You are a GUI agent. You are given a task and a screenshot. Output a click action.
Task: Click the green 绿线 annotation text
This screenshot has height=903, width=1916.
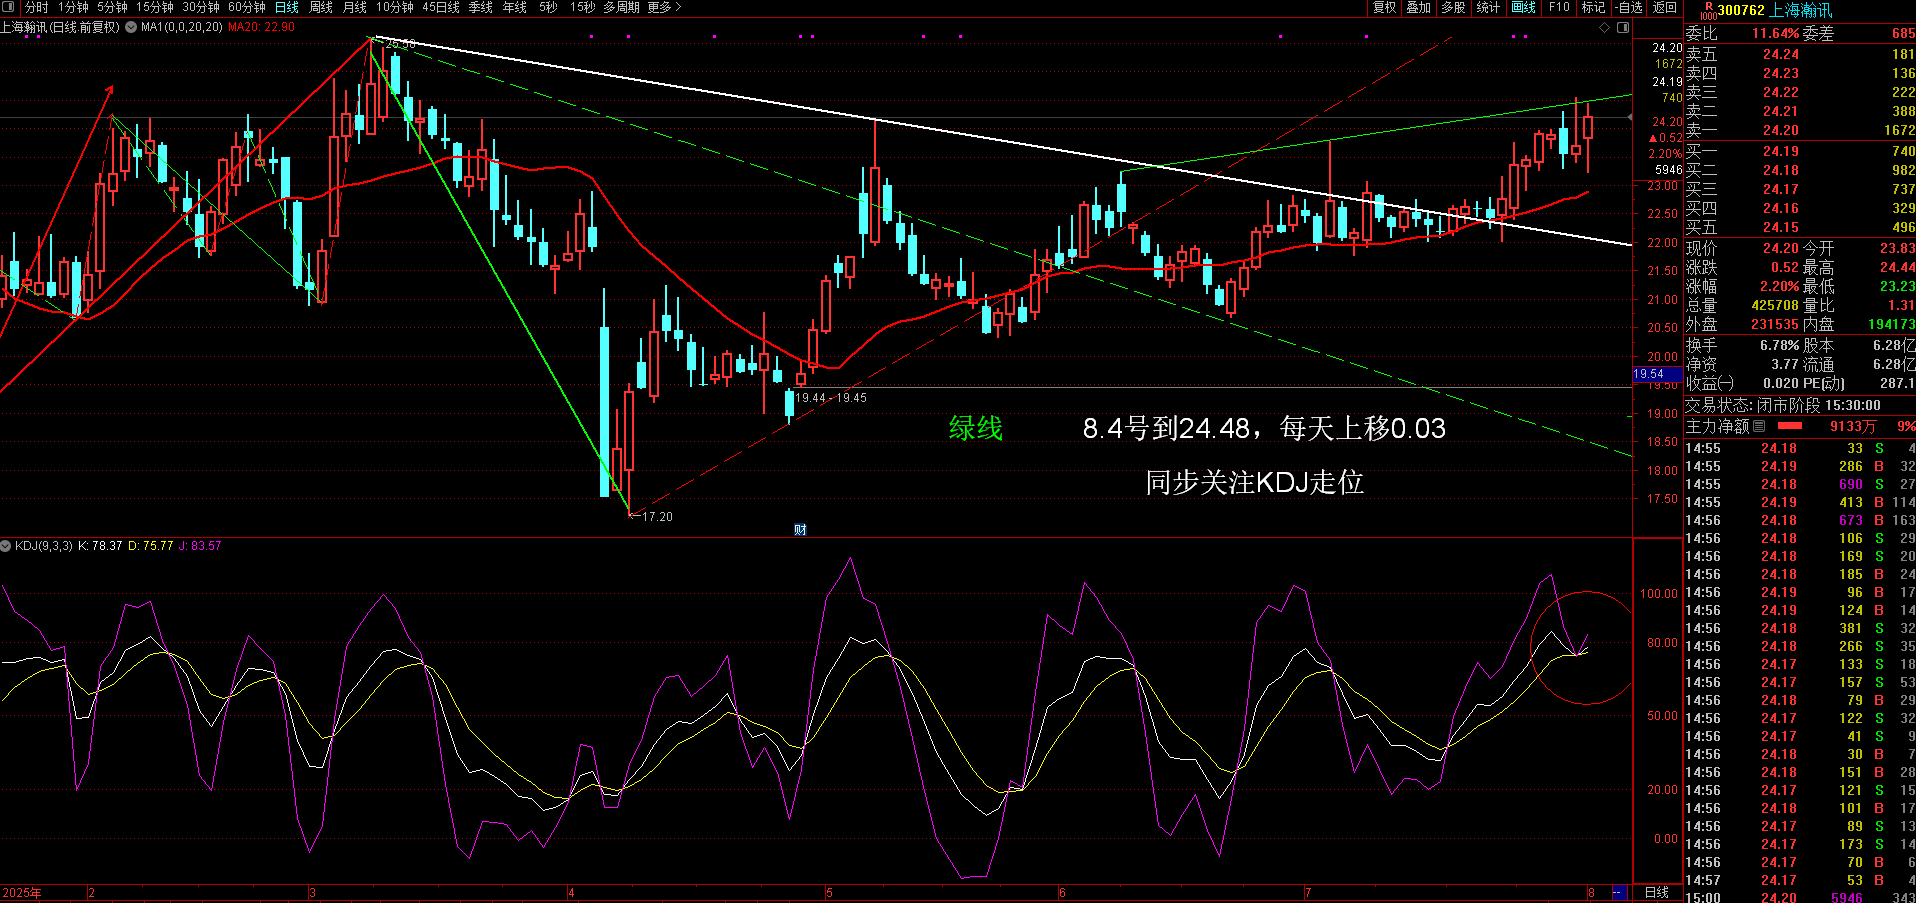(x=975, y=428)
